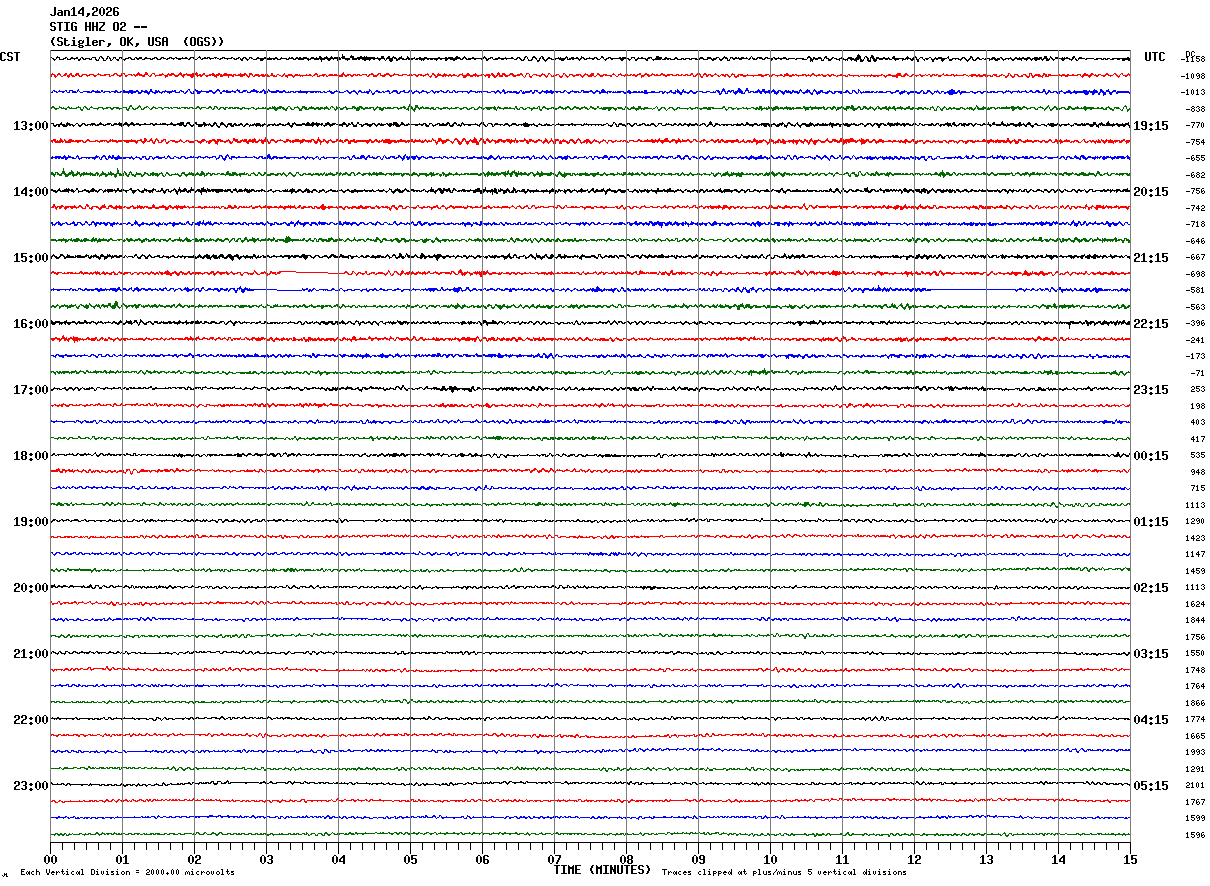Select the 16:00 CST time label
The image size is (1210, 886).
(30, 324)
